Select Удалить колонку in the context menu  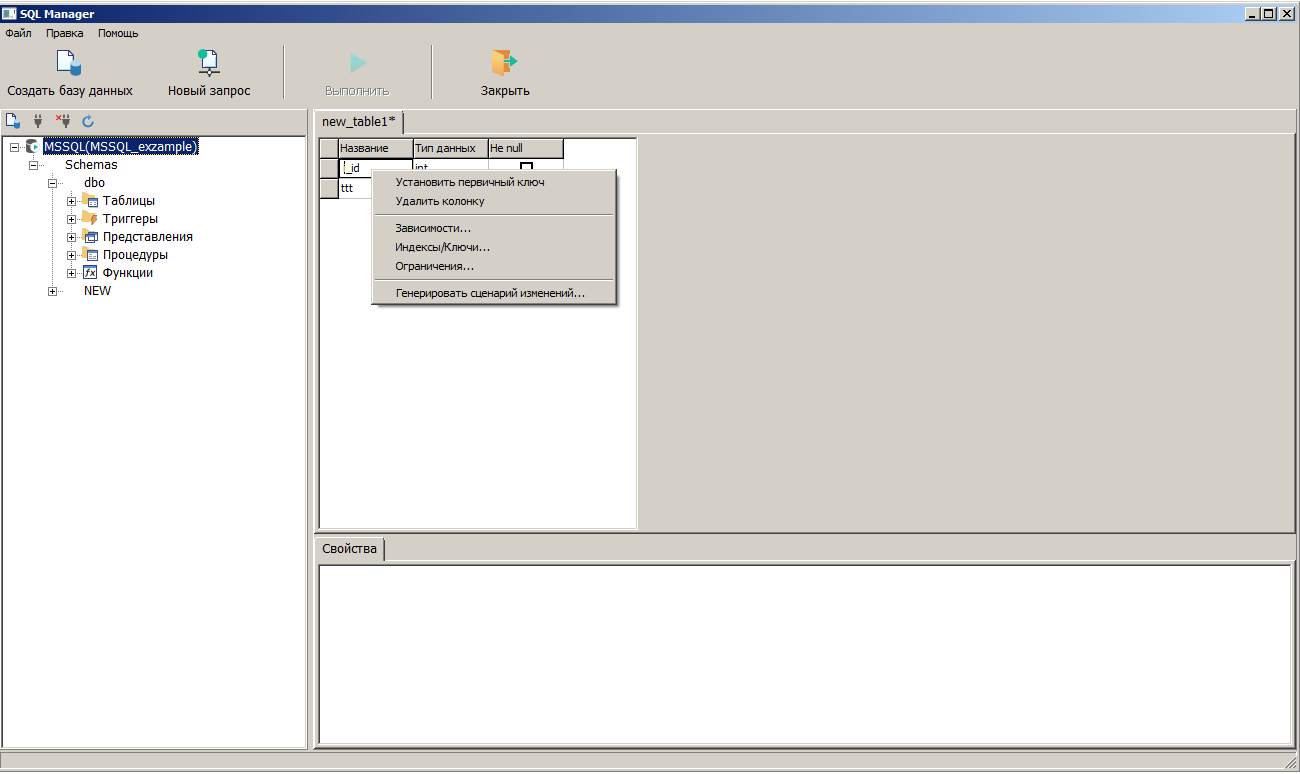(439, 201)
